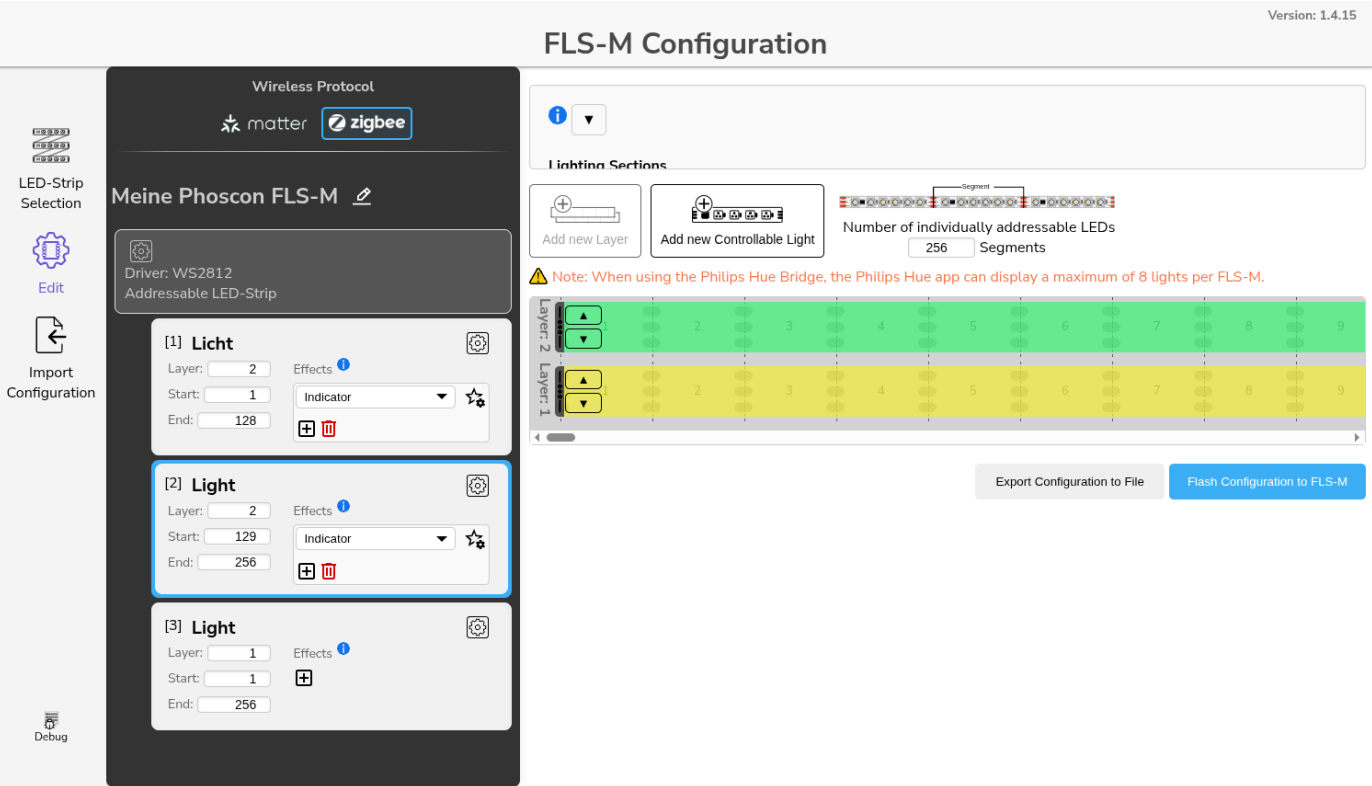Viewport: 1372px width, 786px height.
Task: Expand the dropdown next to the blue info icon
Action: [589, 119]
